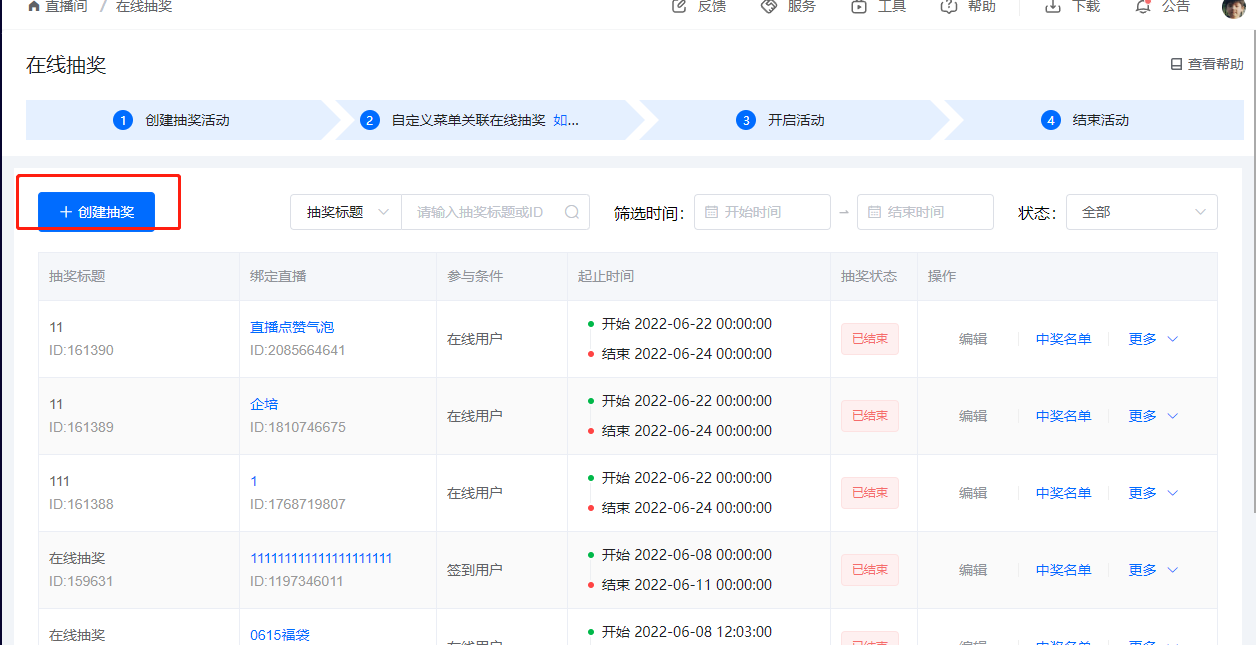Click the 创建抽奖 button

pyautogui.click(x=96, y=212)
